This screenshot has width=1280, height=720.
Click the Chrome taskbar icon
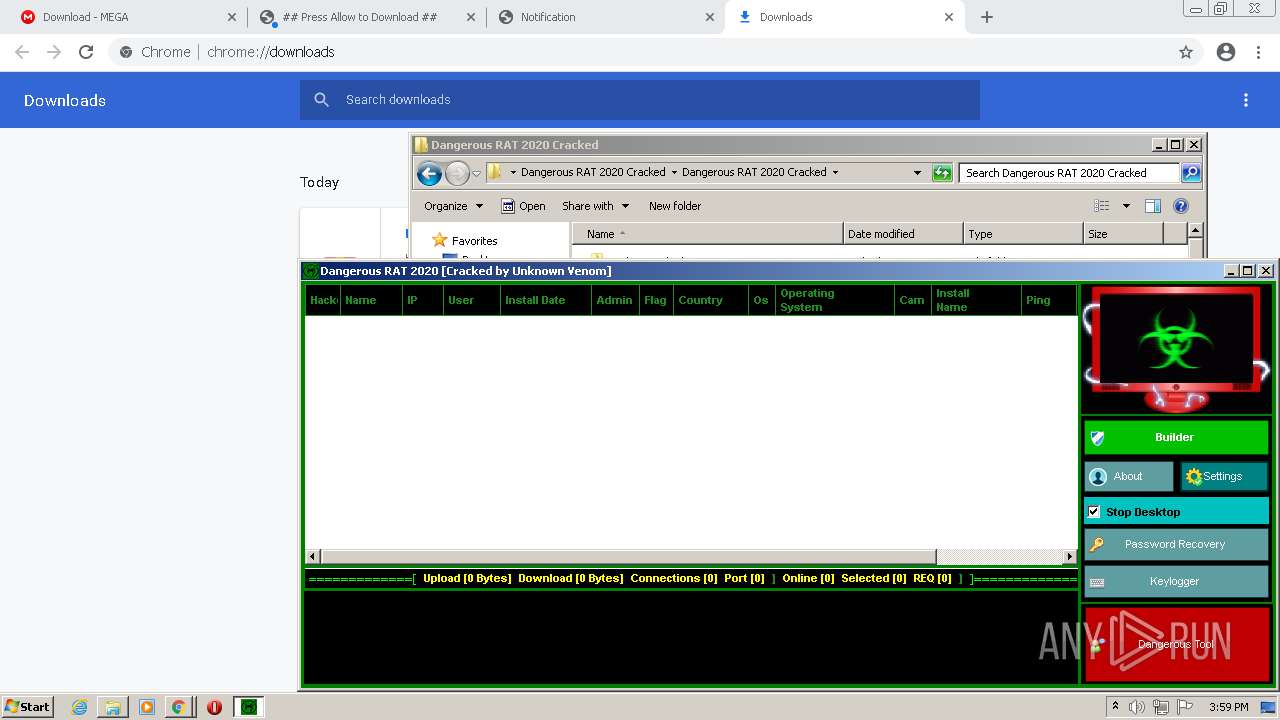click(x=178, y=707)
